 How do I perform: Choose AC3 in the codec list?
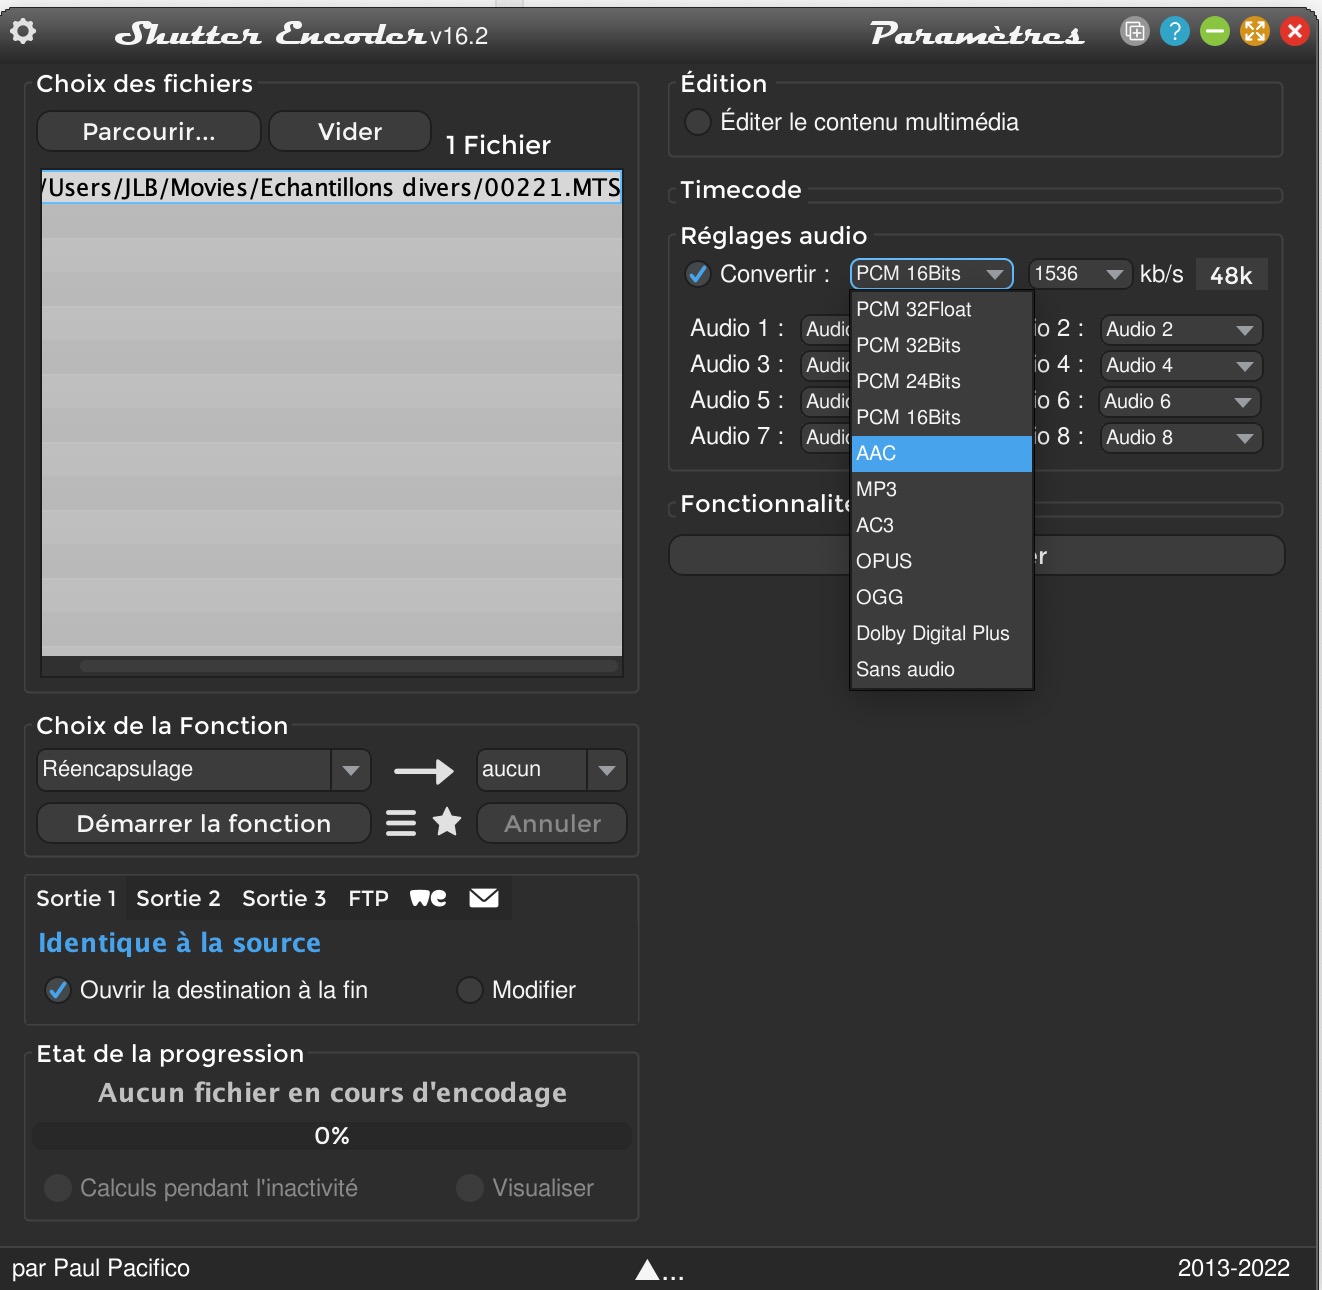(x=942, y=526)
